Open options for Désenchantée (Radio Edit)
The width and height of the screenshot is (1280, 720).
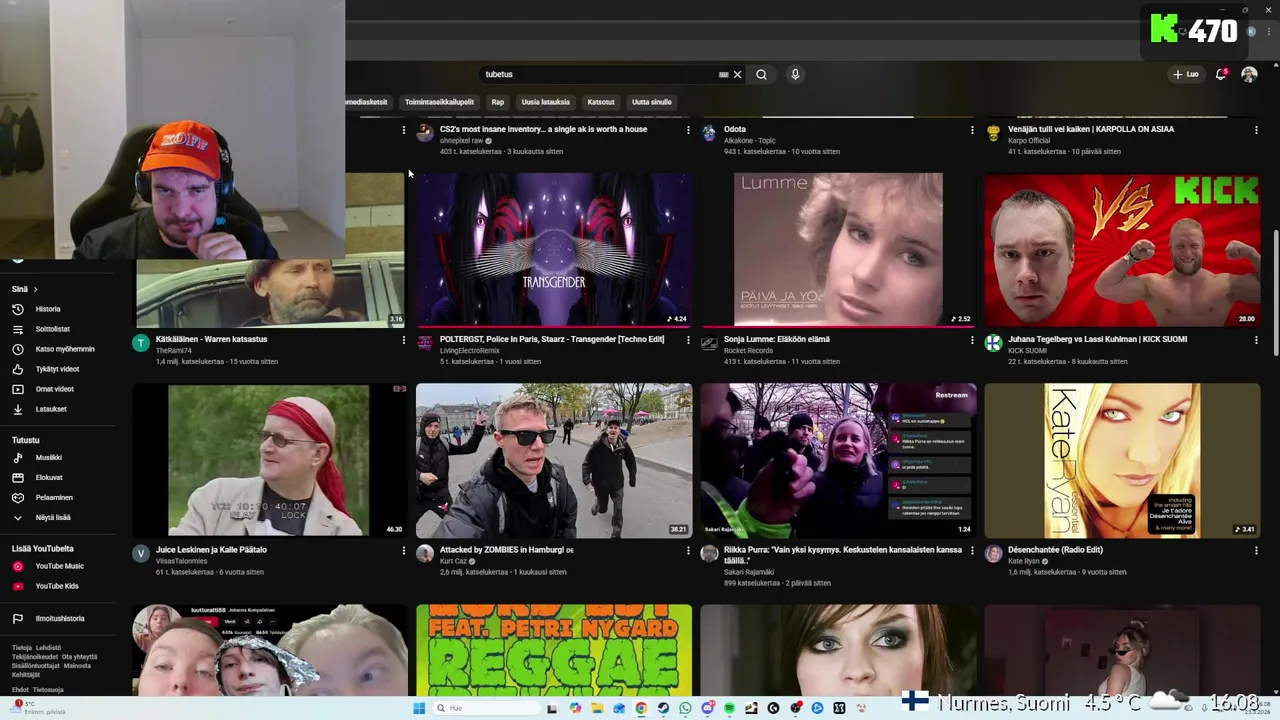point(1256,551)
